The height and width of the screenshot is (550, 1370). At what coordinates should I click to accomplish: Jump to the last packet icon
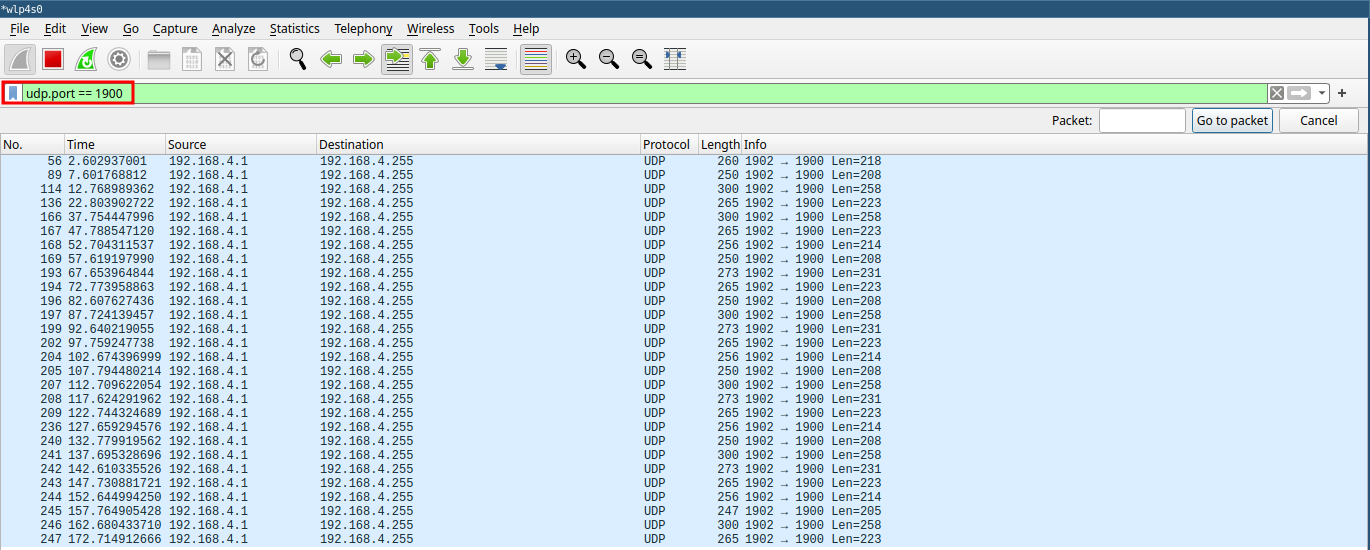pos(463,59)
